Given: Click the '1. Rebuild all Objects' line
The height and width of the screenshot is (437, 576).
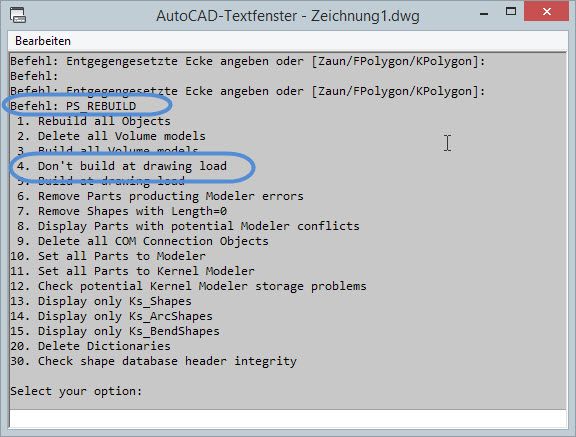Looking at the screenshot, I should coord(94,121).
